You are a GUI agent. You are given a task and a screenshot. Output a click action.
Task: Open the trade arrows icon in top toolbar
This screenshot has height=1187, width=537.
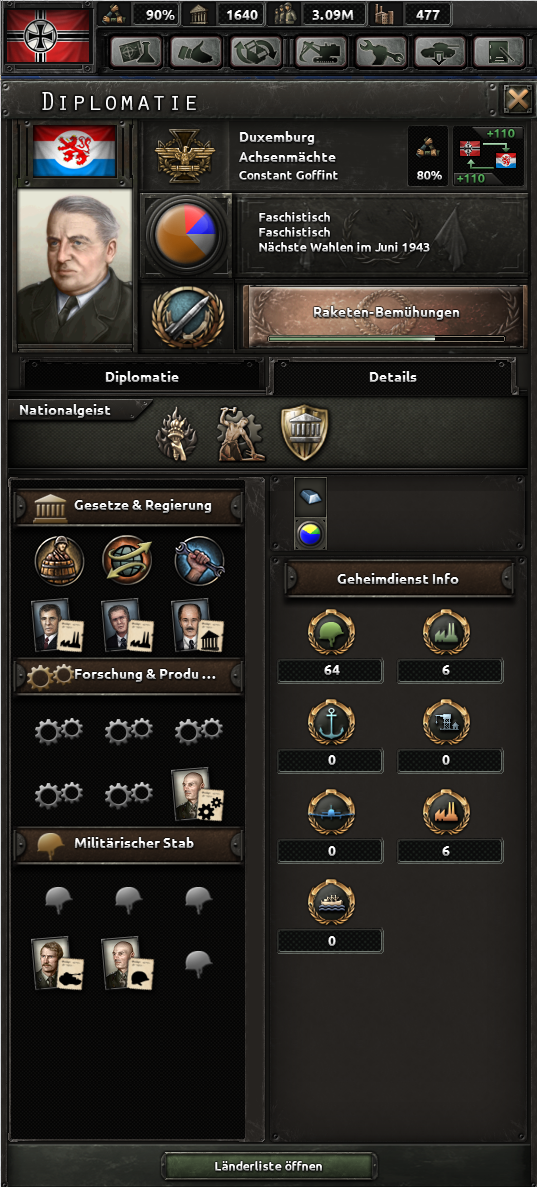tap(257, 51)
